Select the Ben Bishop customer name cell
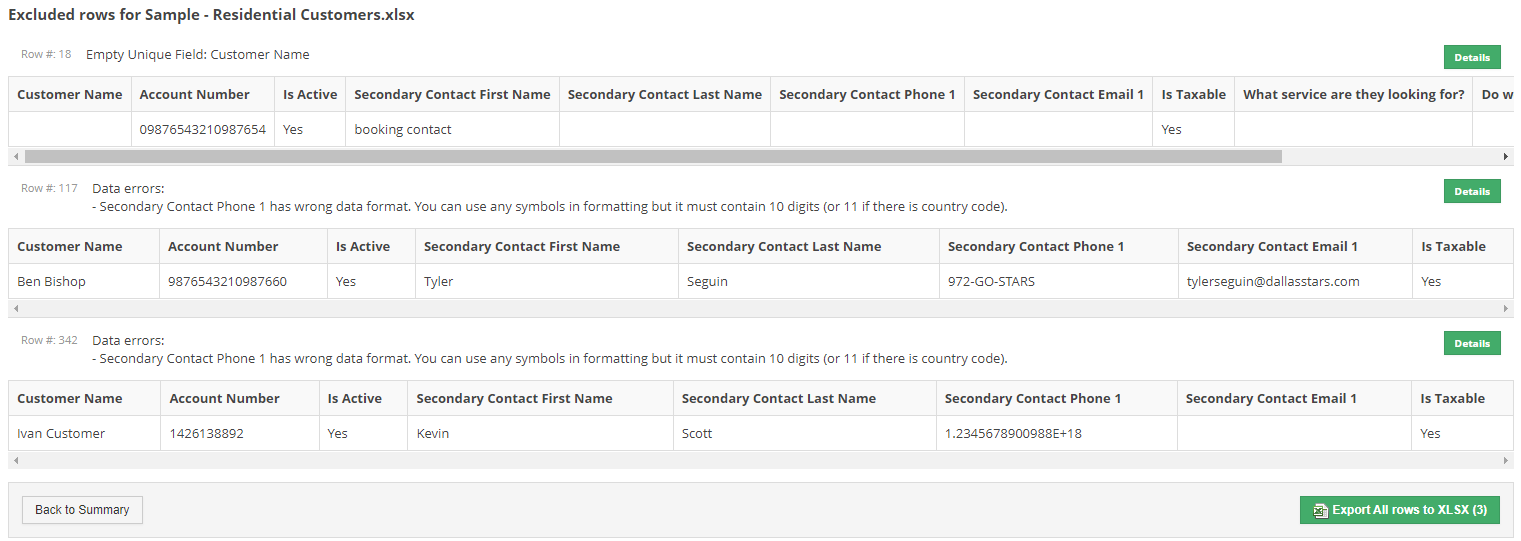1521x541 pixels. coord(84,282)
